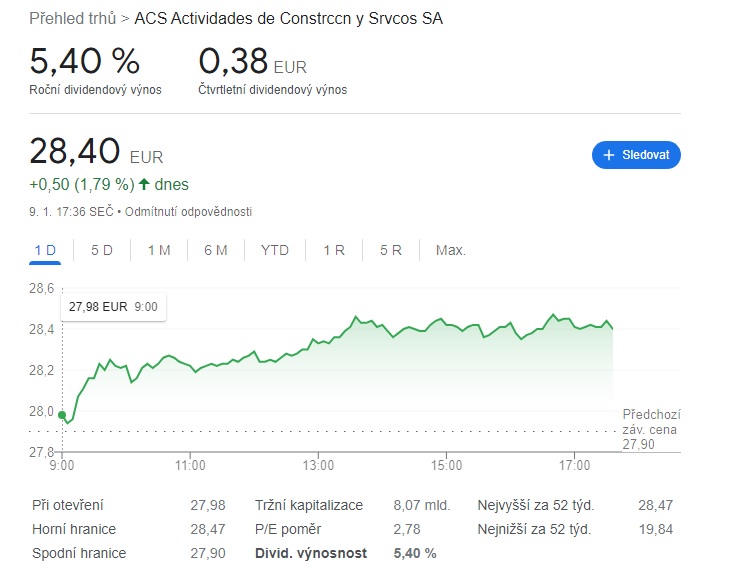Click the Tržní kapitalizace stat label
The height and width of the screenshot is (576, 734).
tap(309, 505)
